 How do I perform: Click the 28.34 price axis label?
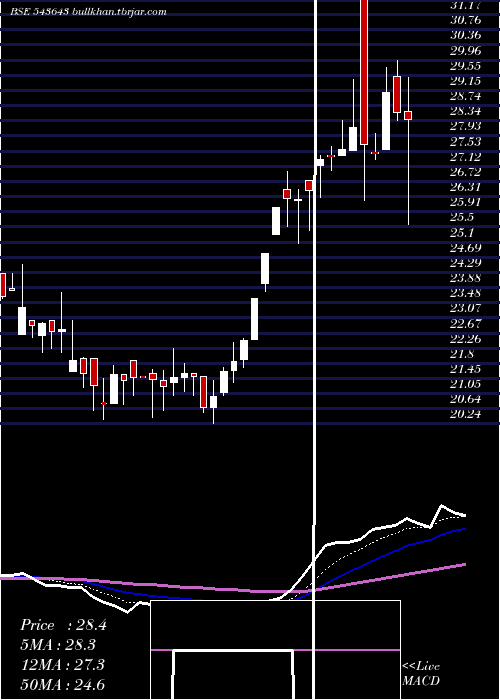point(466,111)
